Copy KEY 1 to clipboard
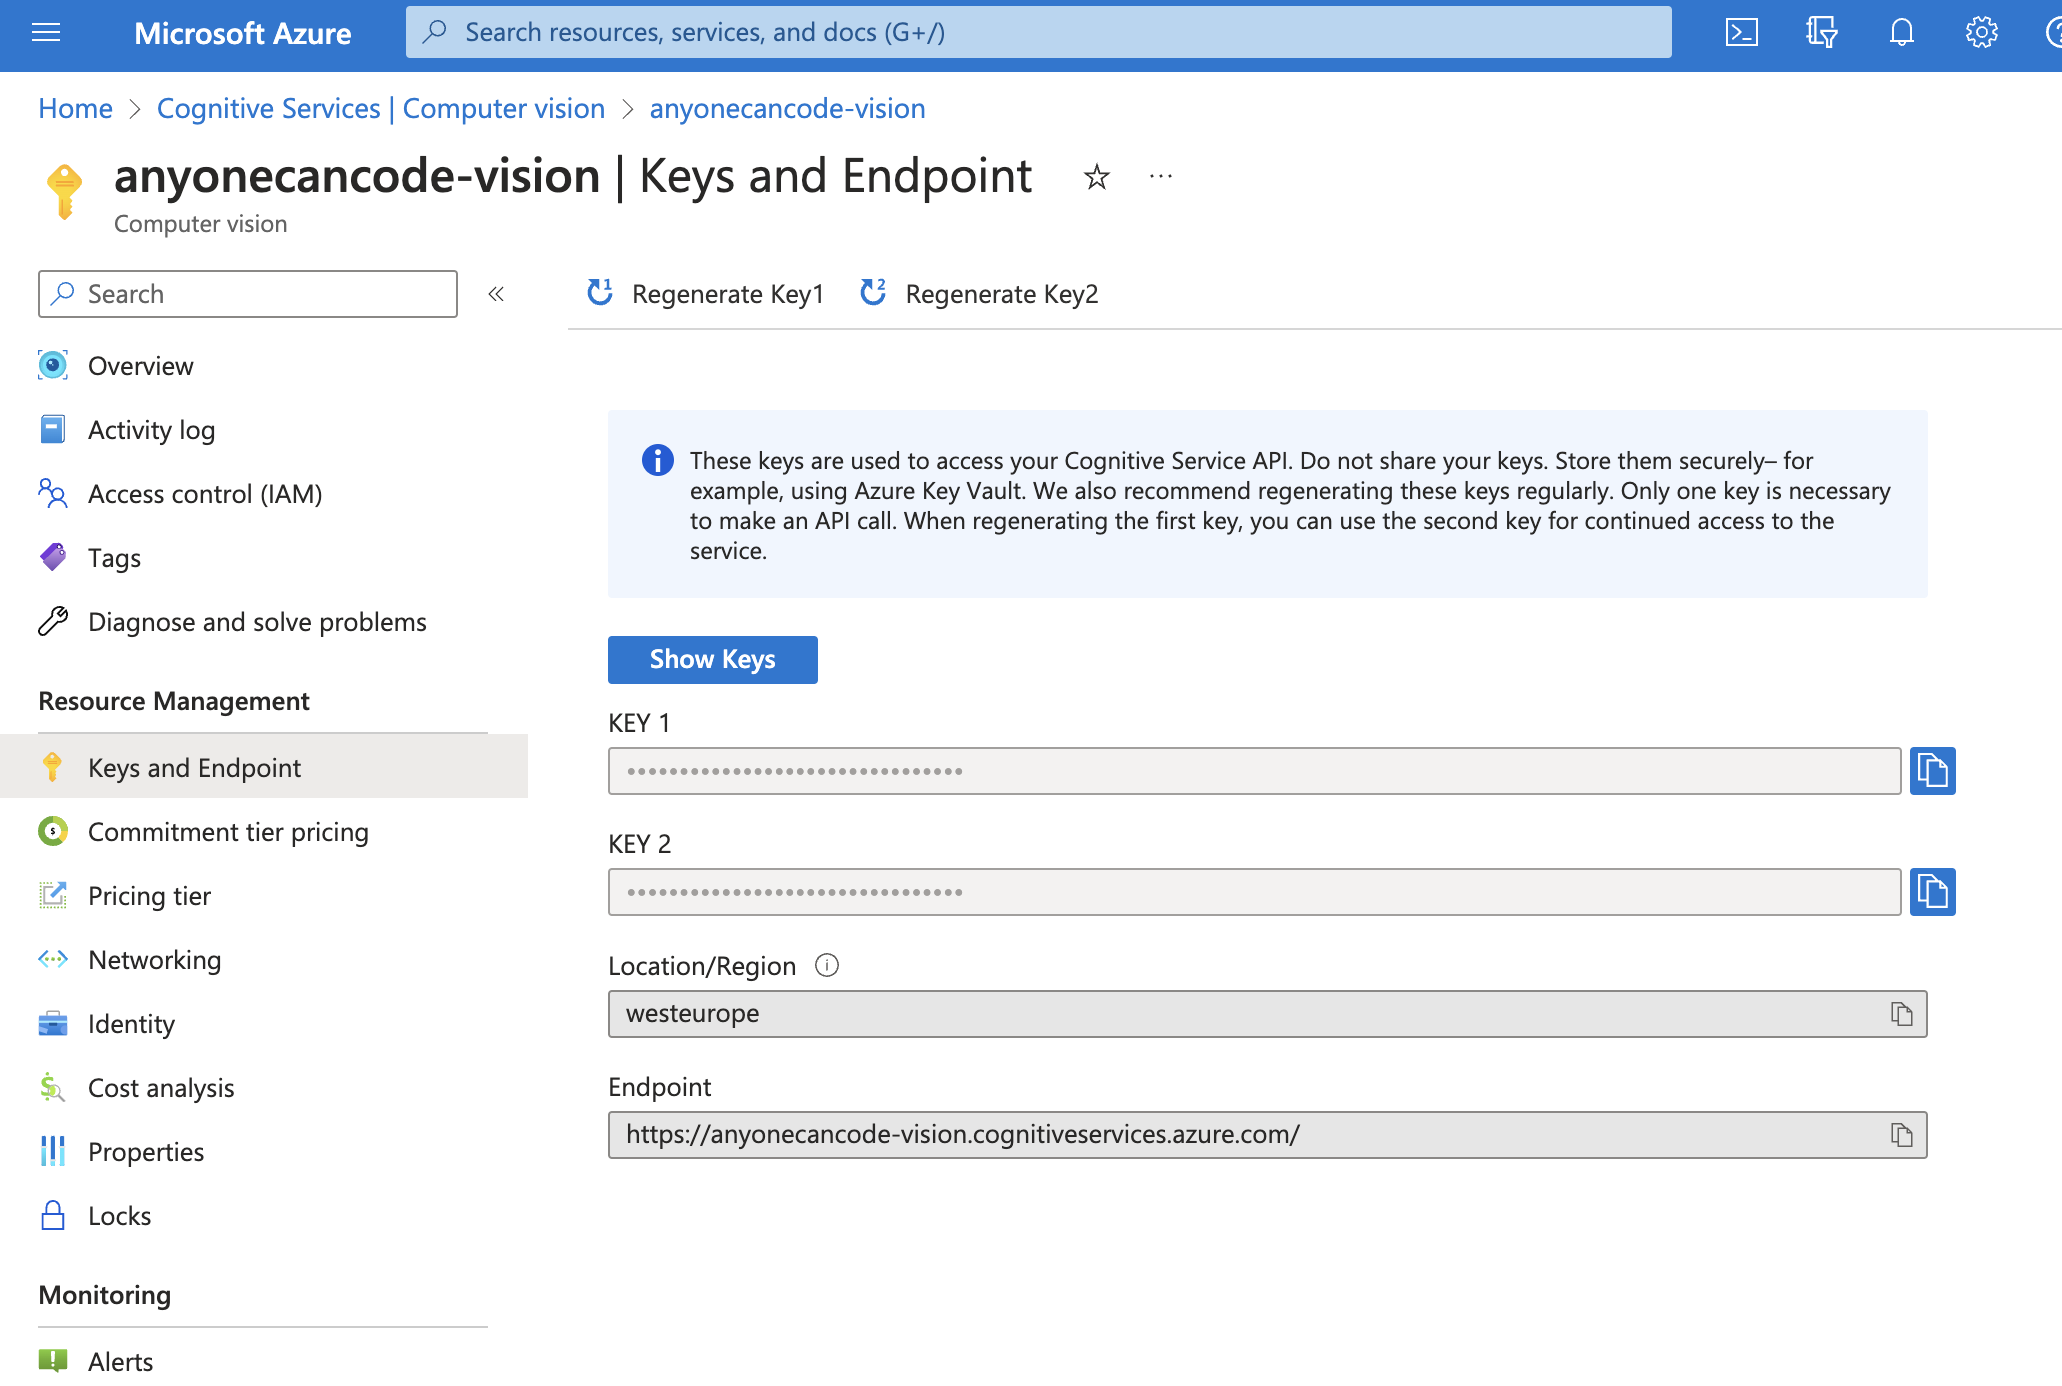Screen dimensions: 2062x1386 tap(1933, 770)
